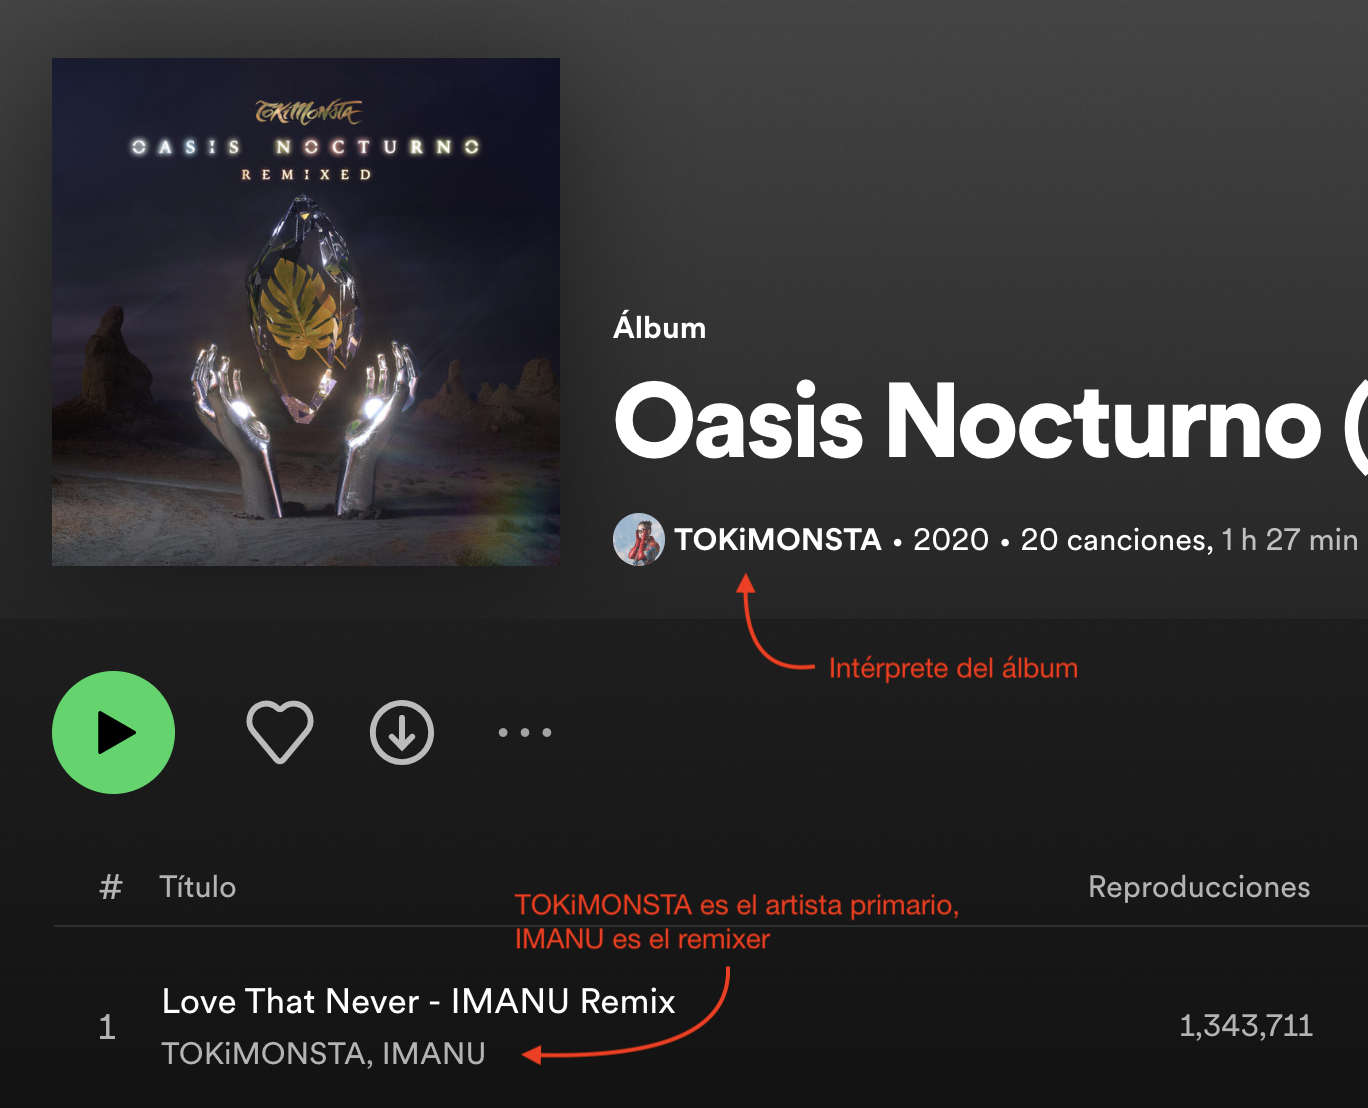Download the album using the arrow icon
This screenshot has width=1368, height=1108.
(x=402, y=733)
